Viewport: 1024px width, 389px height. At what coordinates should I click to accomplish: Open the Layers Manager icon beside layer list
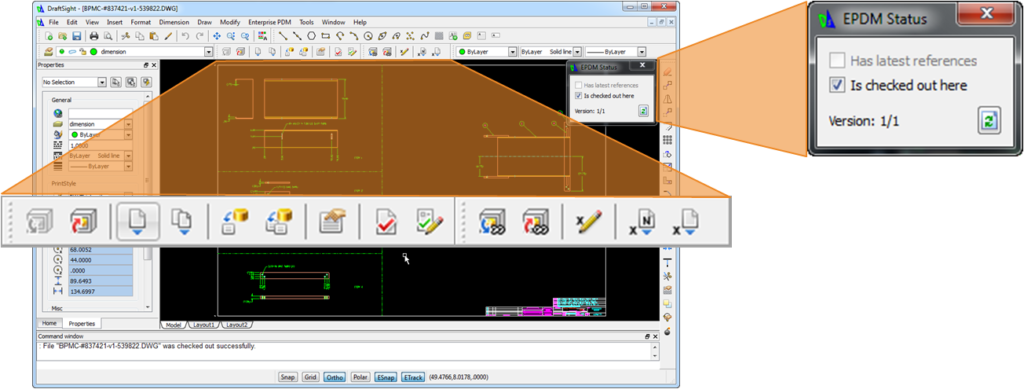tap(48, 52)
